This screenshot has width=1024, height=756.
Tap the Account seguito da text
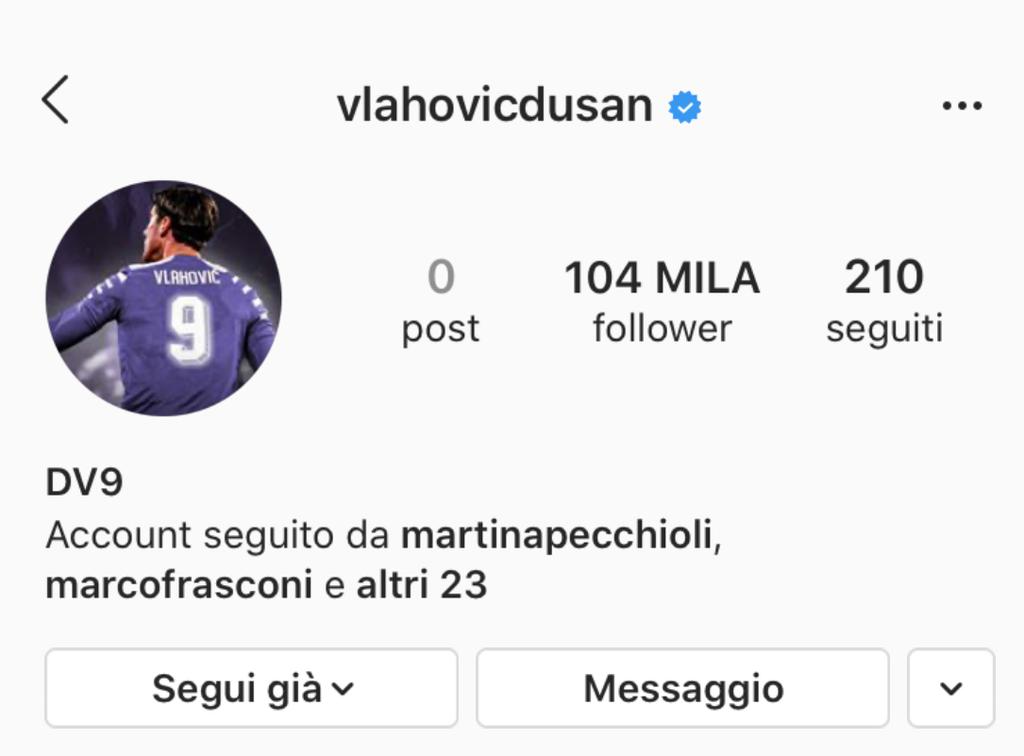click(217, 536)
